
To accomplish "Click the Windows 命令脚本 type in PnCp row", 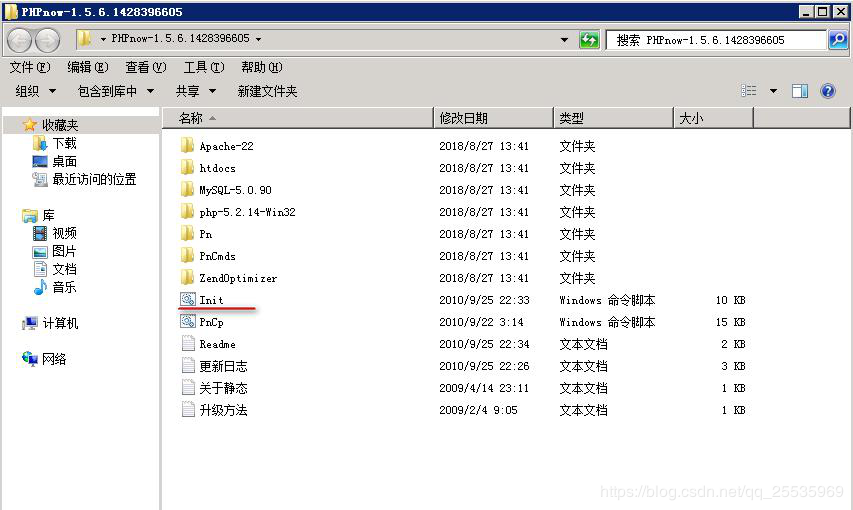I will click(607, 322).
